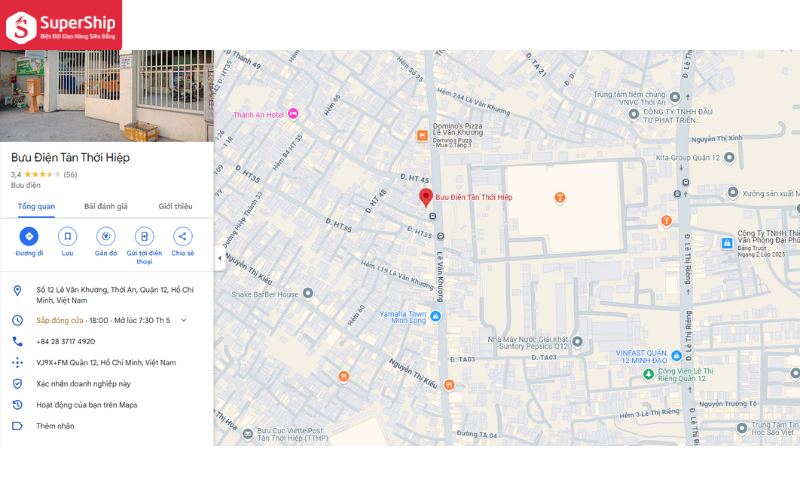This screenshot has width=800, height=500.
Task: Click Công Viên Lê Thị Riêng park marker
Action: (x=648, y=375)
